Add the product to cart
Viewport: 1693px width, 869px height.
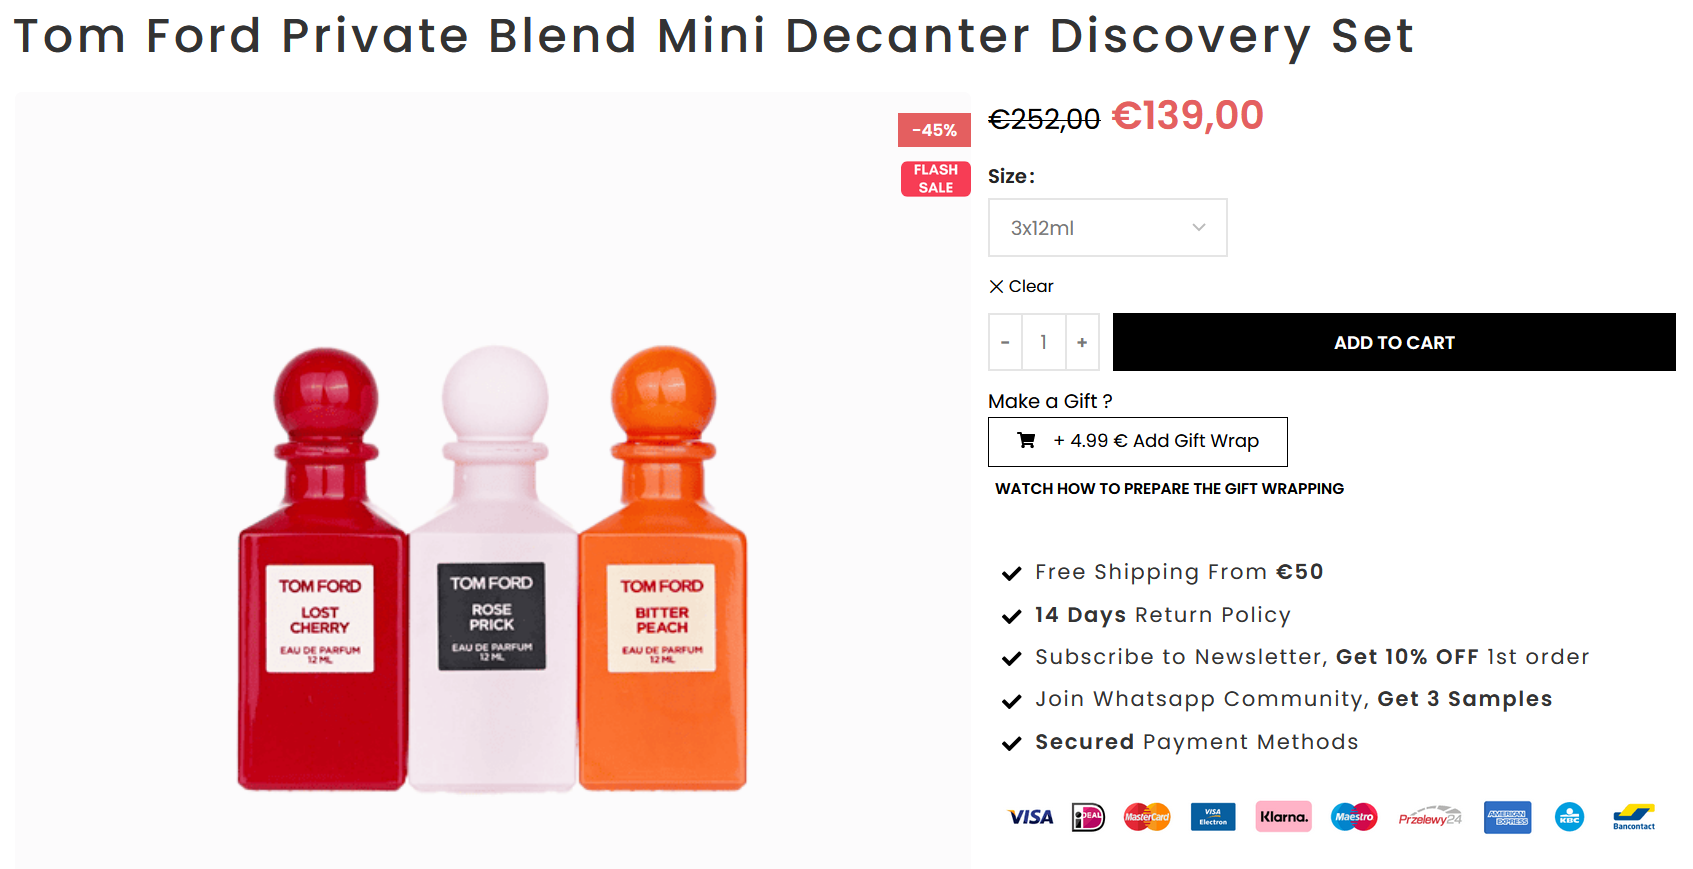tap(1394, 342)
